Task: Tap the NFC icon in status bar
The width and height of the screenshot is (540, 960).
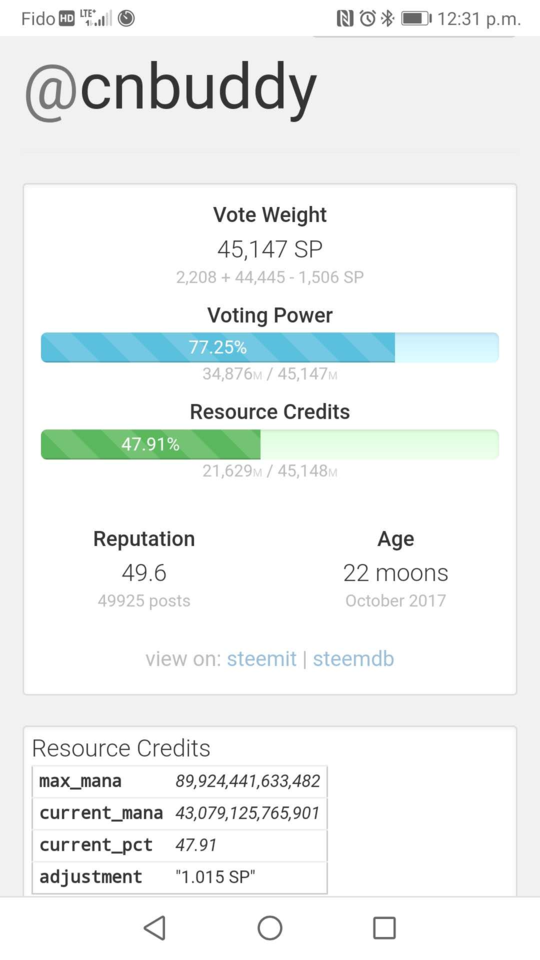Action: tap(345, 19)
